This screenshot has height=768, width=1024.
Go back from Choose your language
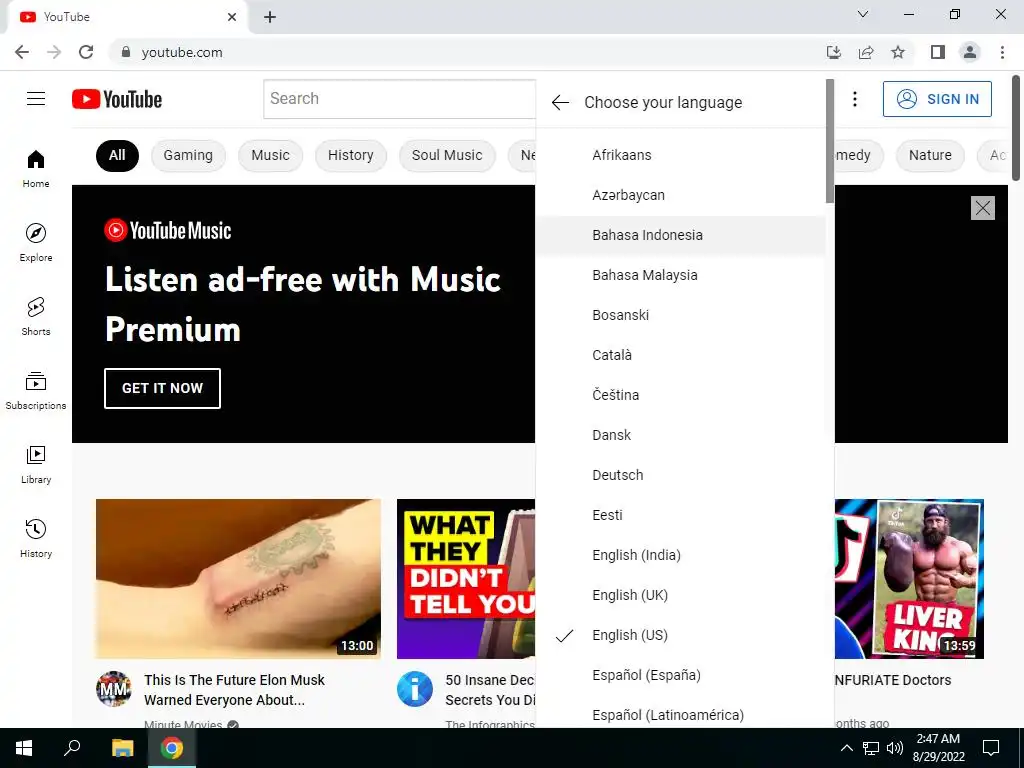(x=560, y=103)
